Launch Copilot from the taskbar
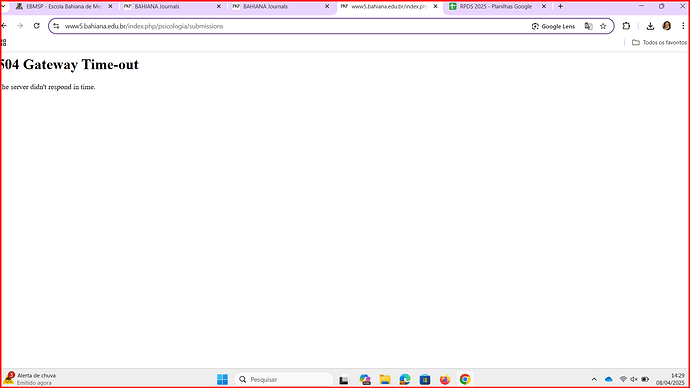The image size is (690, 388). click(365, 380)
